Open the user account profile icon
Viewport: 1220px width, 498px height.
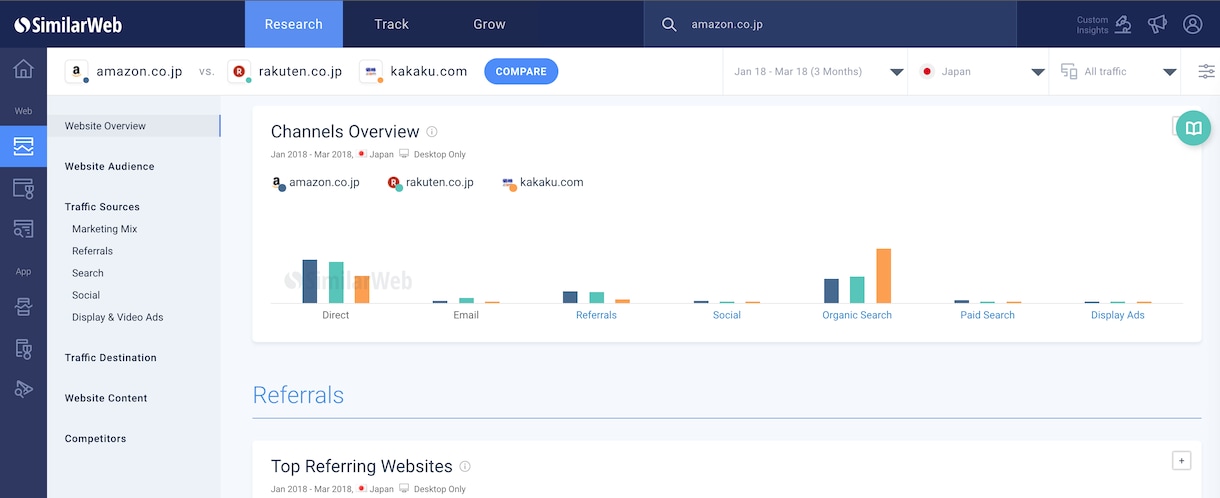pyautogui.click(x=1192, y=24)
